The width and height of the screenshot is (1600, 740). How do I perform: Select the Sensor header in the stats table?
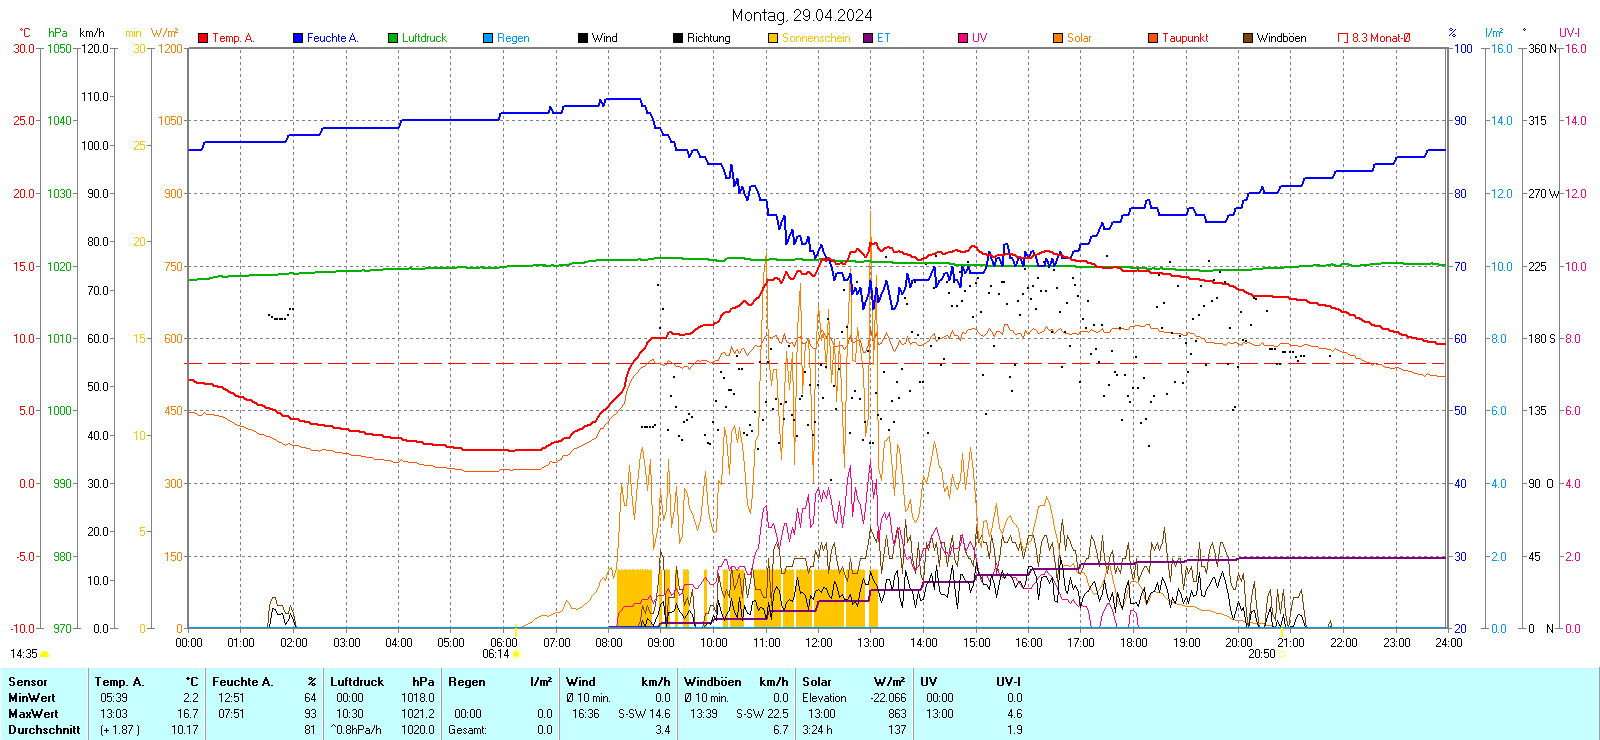pyautogui.click(x=28, y=682)
